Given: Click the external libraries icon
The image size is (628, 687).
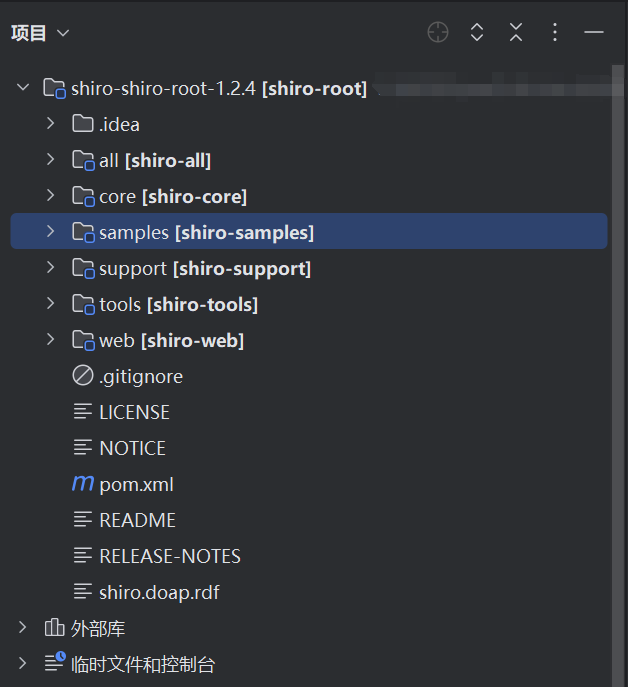Looking at the screenshot, I should (x=54, y=628).
